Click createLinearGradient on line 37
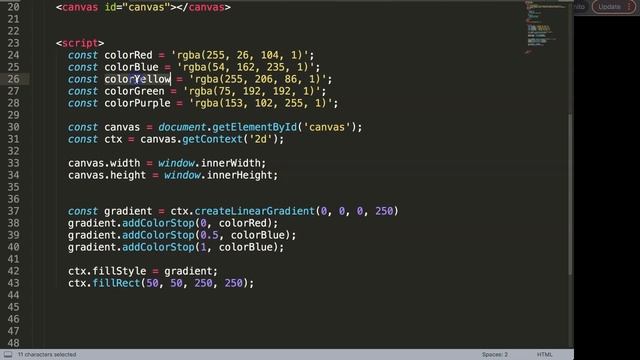This screenshot has height=360, width=640. click(255, 211)
